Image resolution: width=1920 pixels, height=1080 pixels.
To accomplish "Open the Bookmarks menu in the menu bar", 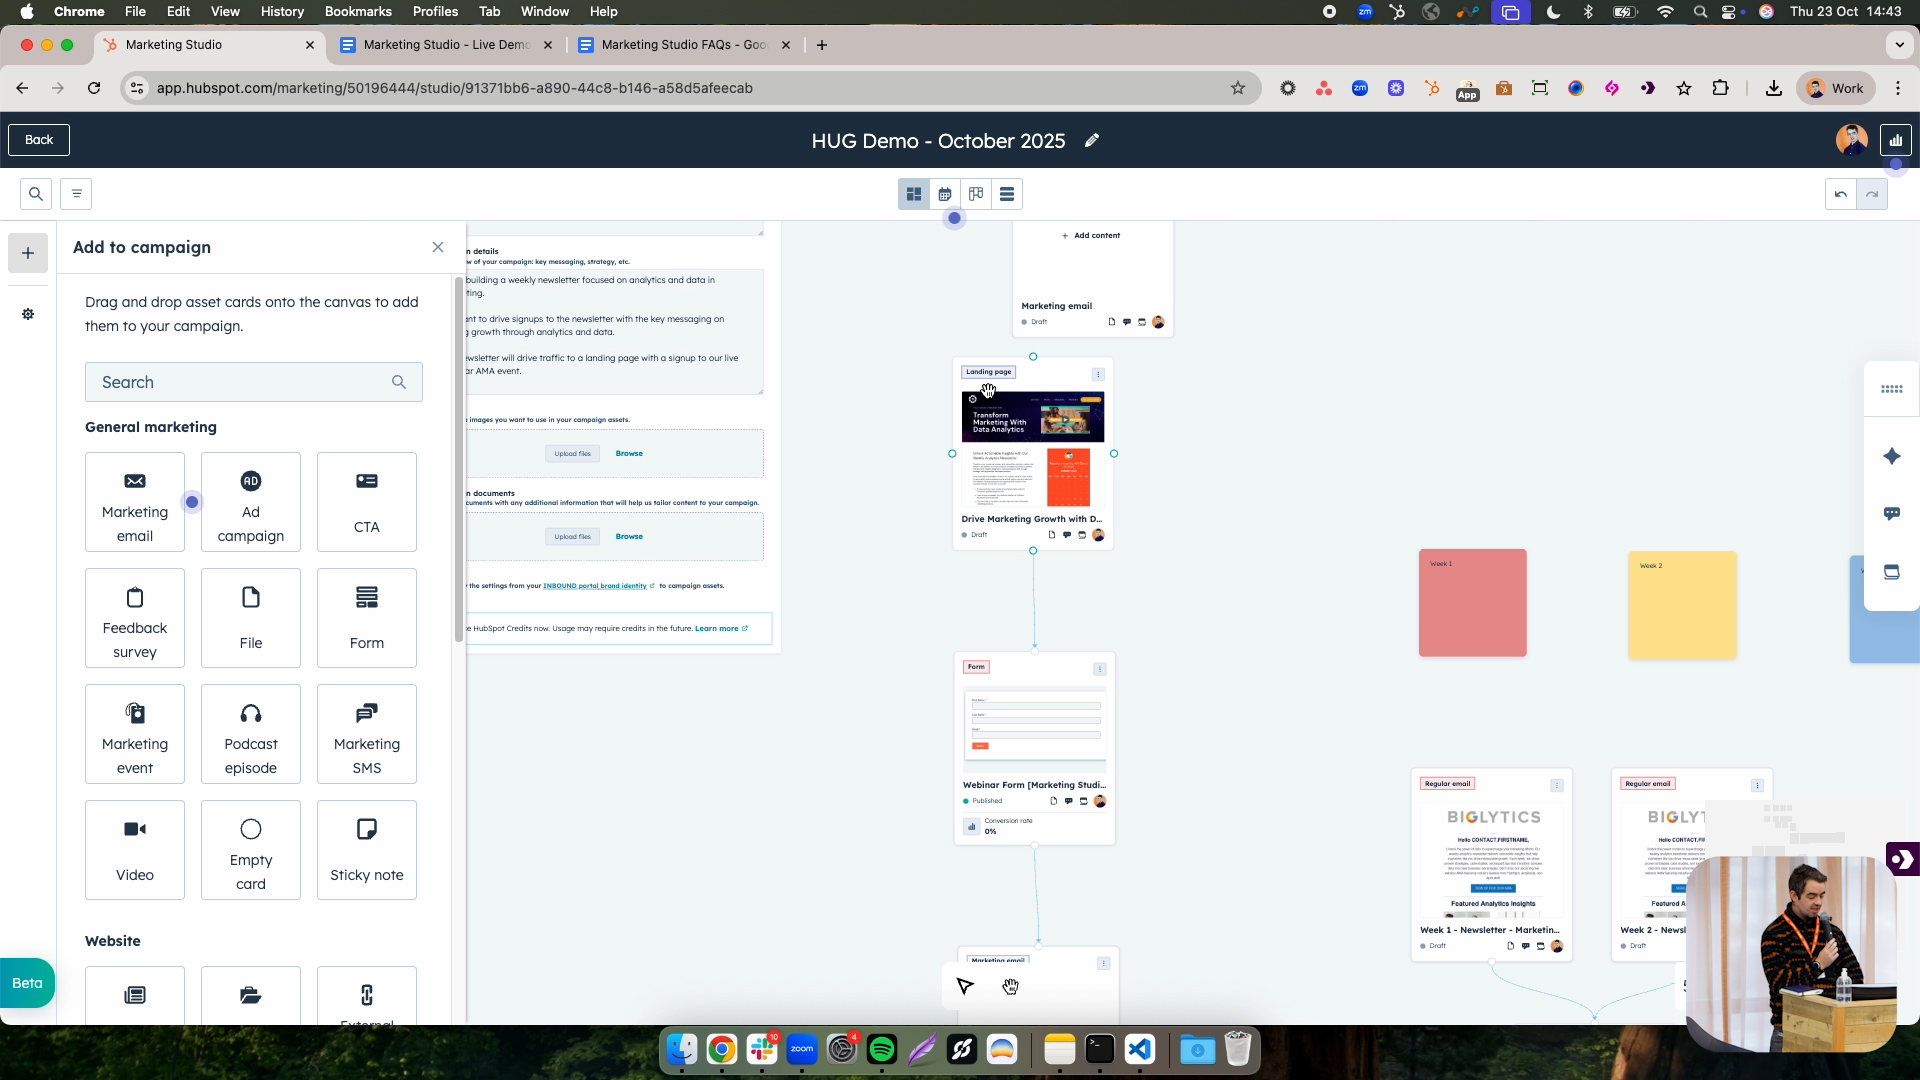I will [357, 11].
